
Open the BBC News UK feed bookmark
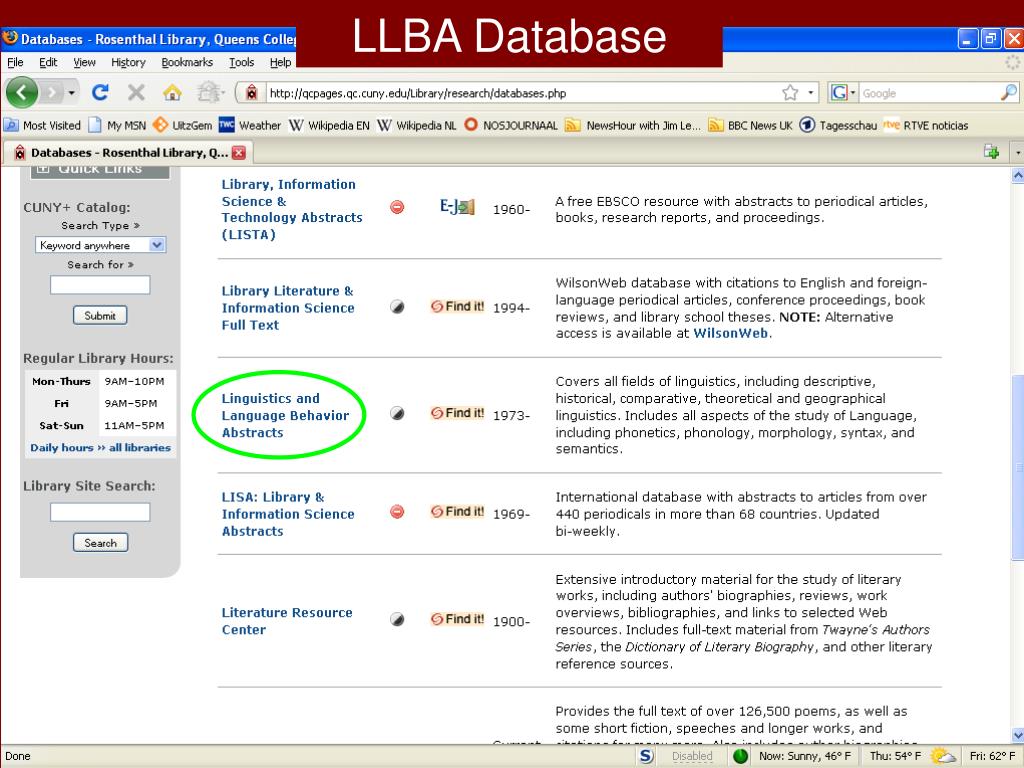click(x=750, y=125)
